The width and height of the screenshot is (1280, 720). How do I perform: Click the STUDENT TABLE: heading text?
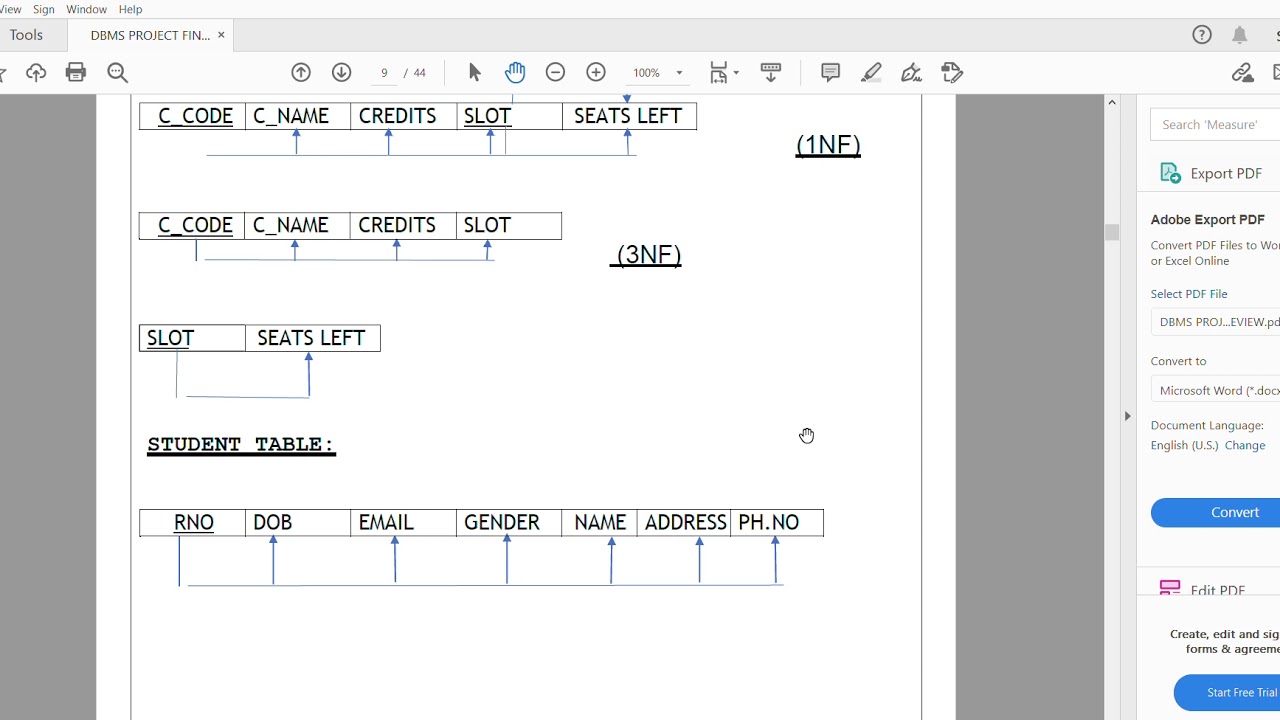(241, 444)
